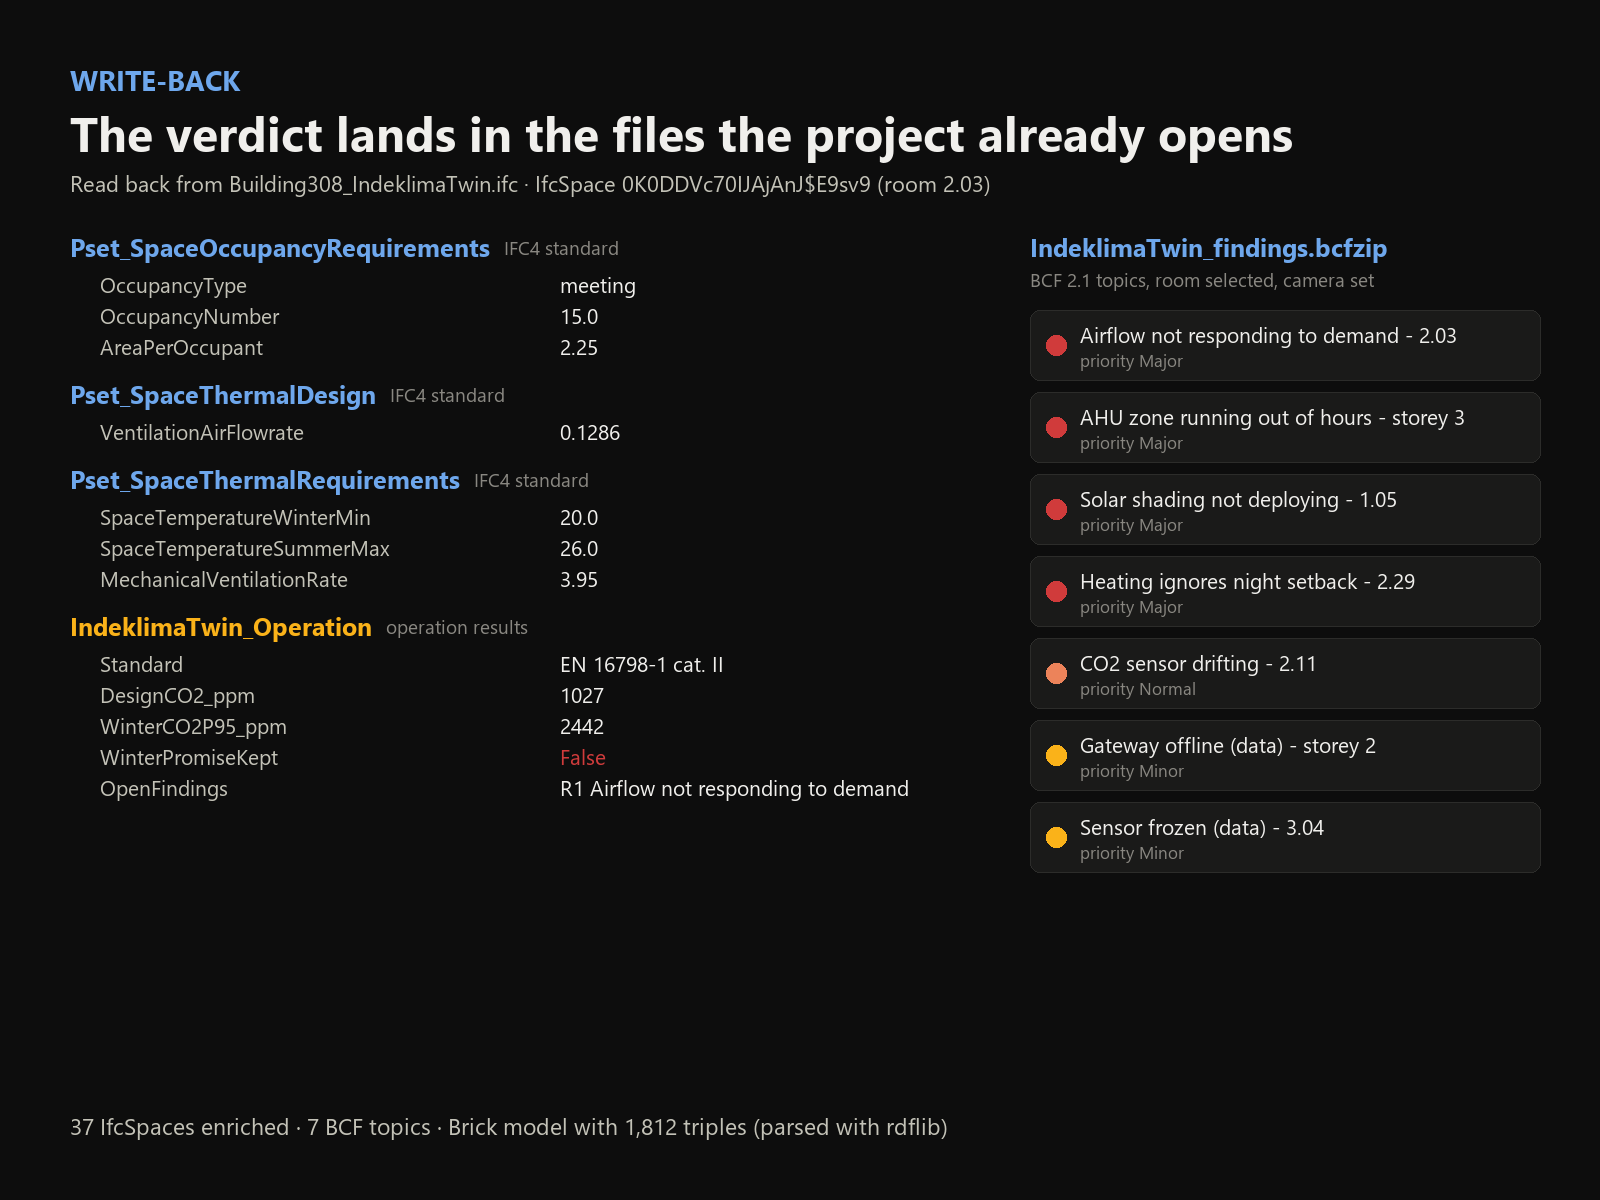Click the WinterCO2P95_ppm value 2442
Image resolution: width=1600 pixels, height=1200 pixels.
tap(582, 727)
